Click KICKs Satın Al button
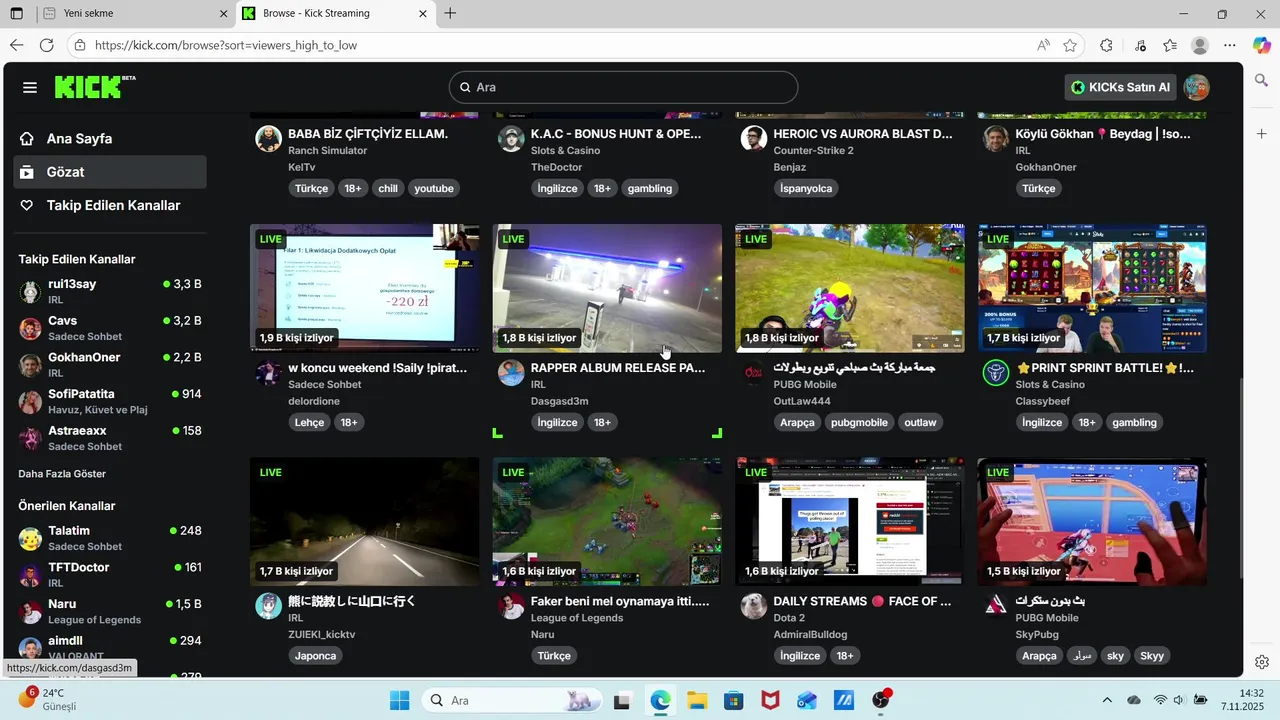The width and height of the screenshot is (1280, 720). pyautogui.click(x=1120, y=87)
